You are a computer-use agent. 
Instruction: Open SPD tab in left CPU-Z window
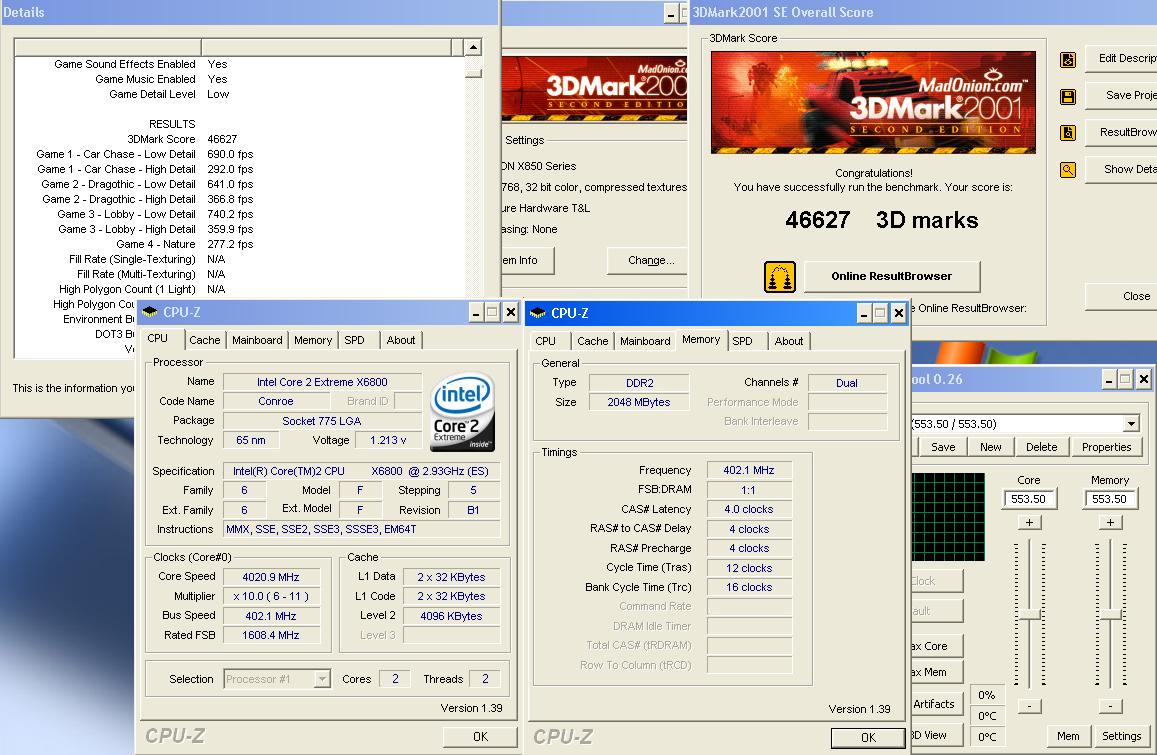coord(354,340)
